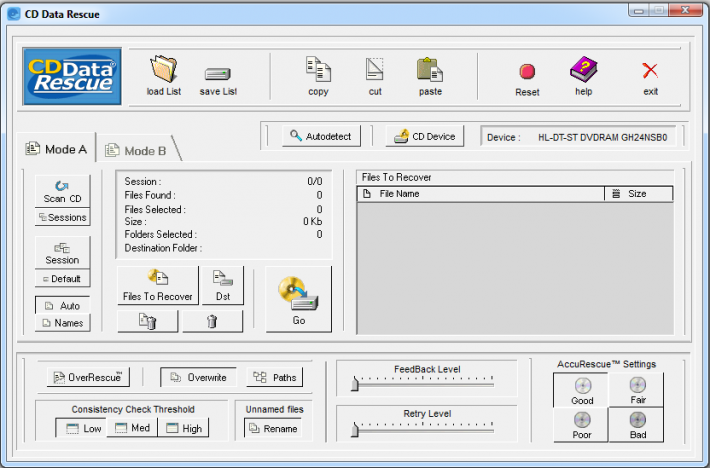Set consistency threshold to High
This screenshot has width=710, height=468.
(183, 428)
